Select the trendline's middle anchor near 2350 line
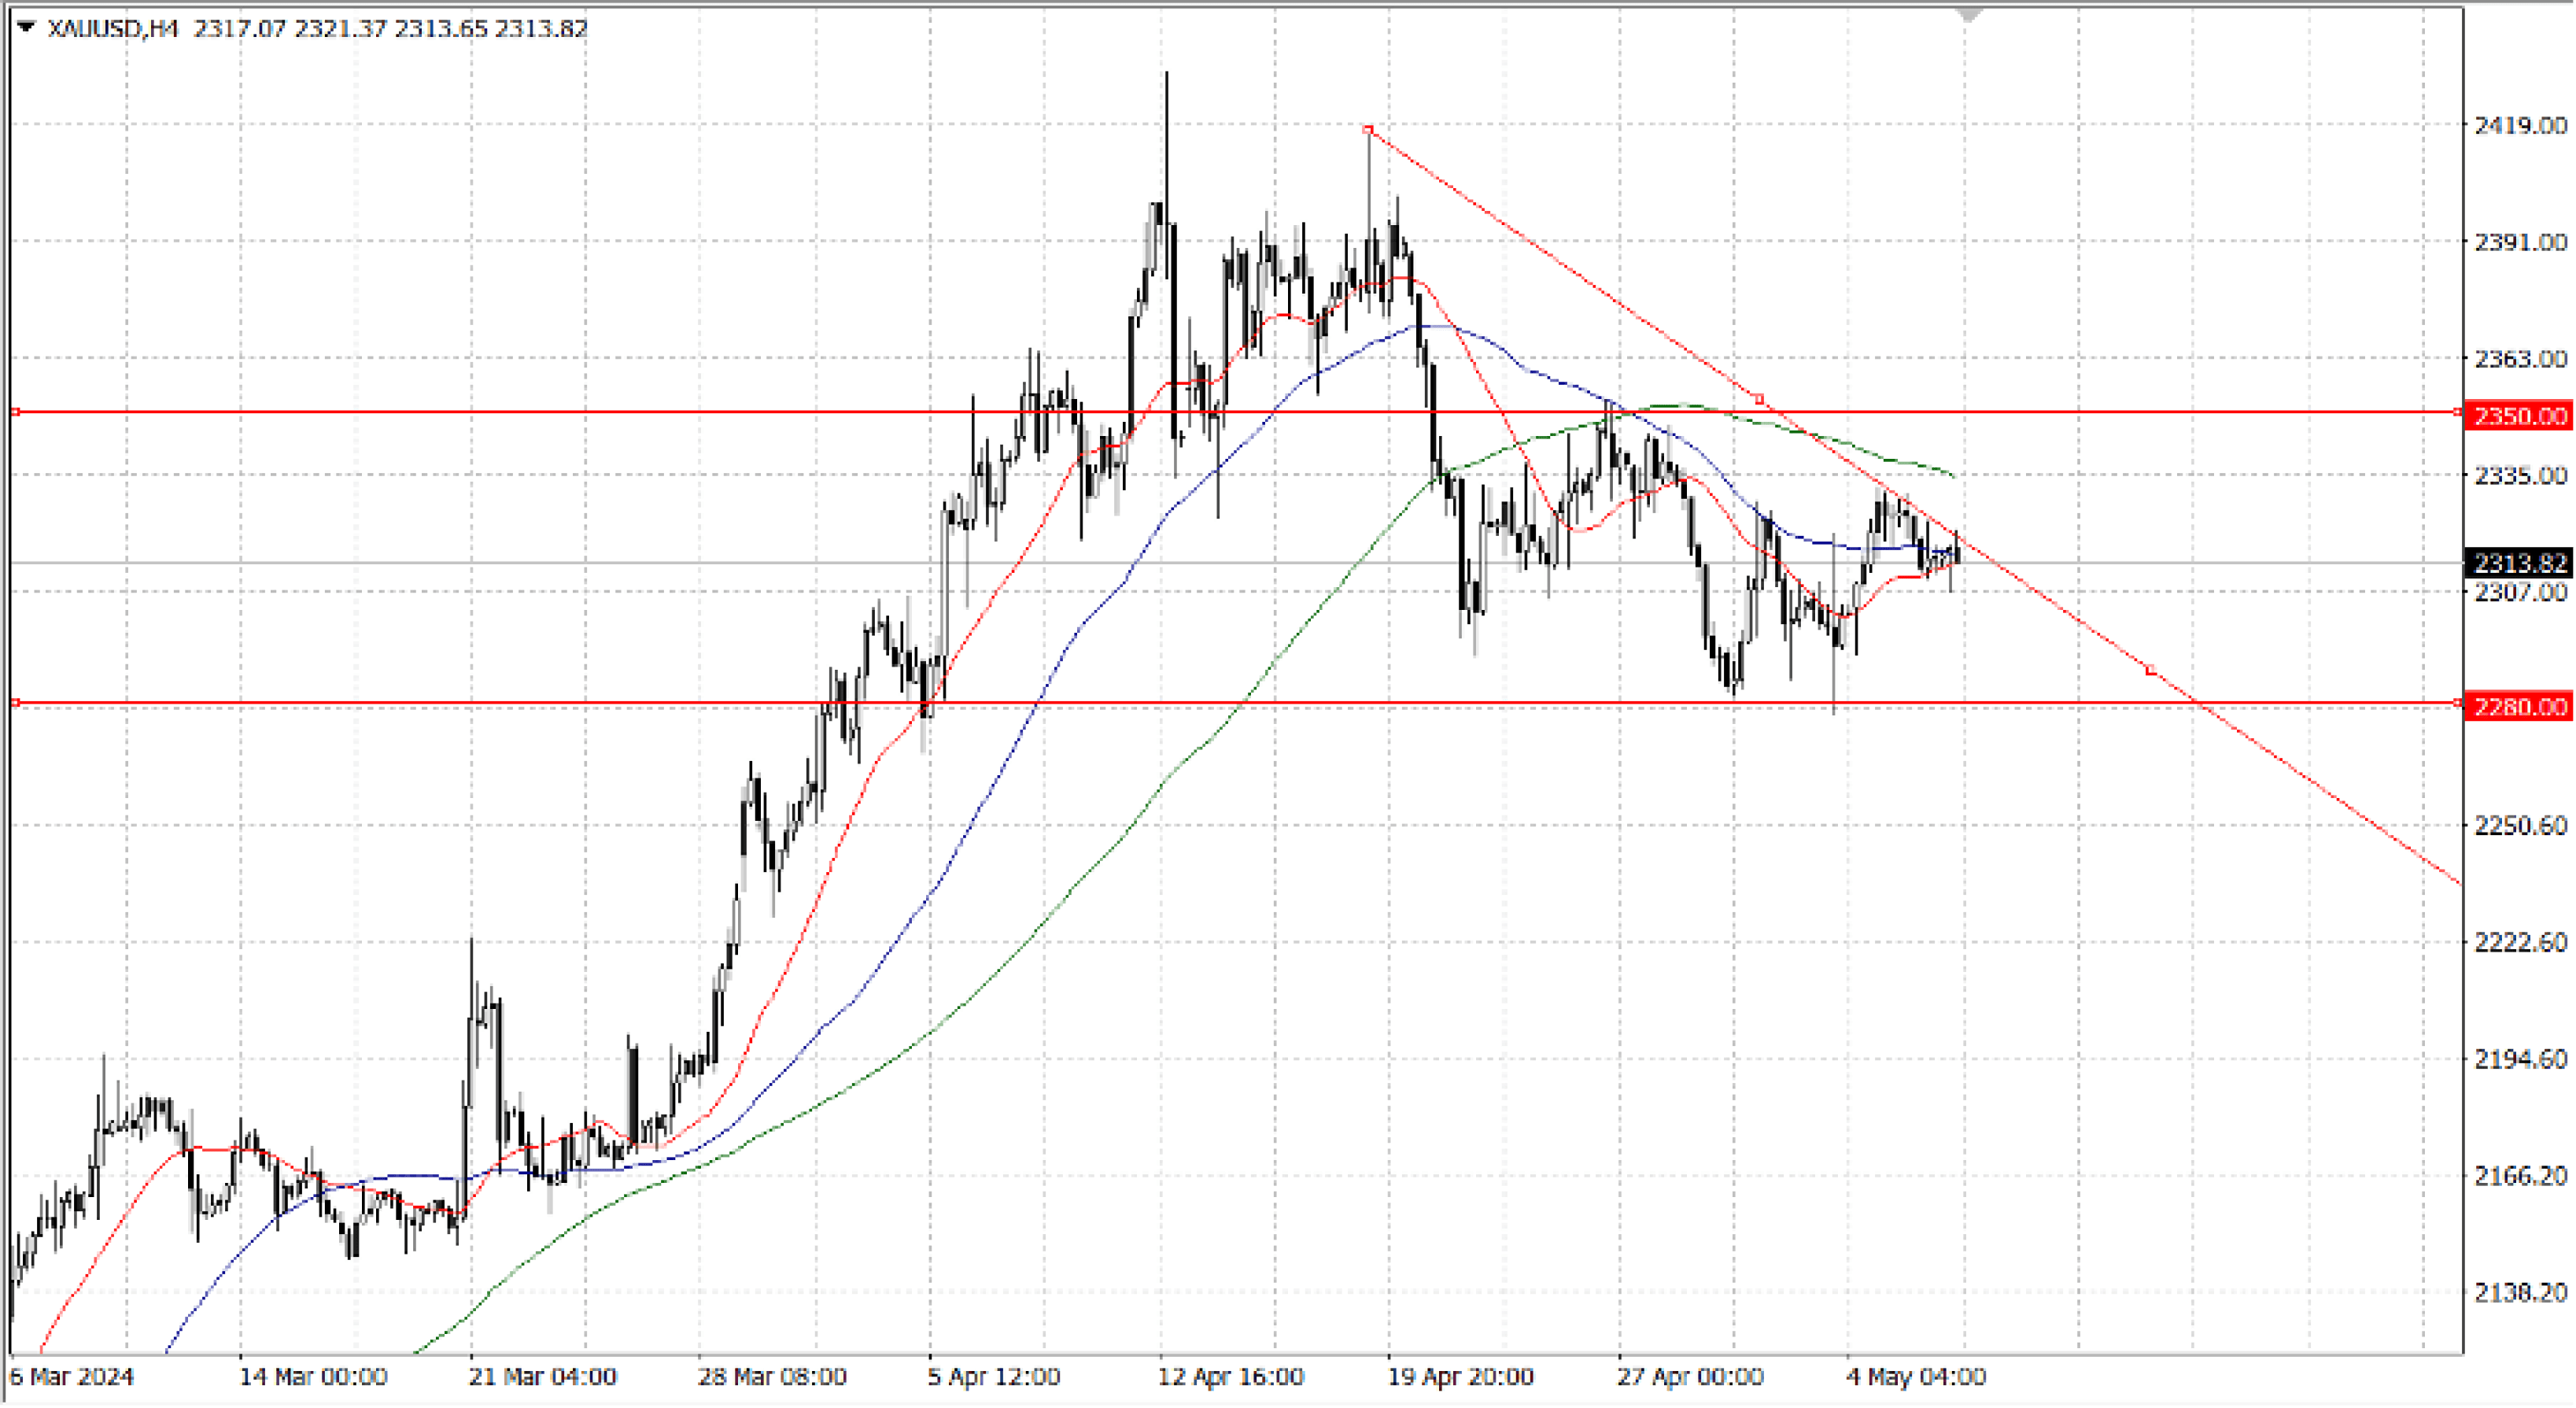The width and height of the screenshot is (2576, 1408). 1759,399
